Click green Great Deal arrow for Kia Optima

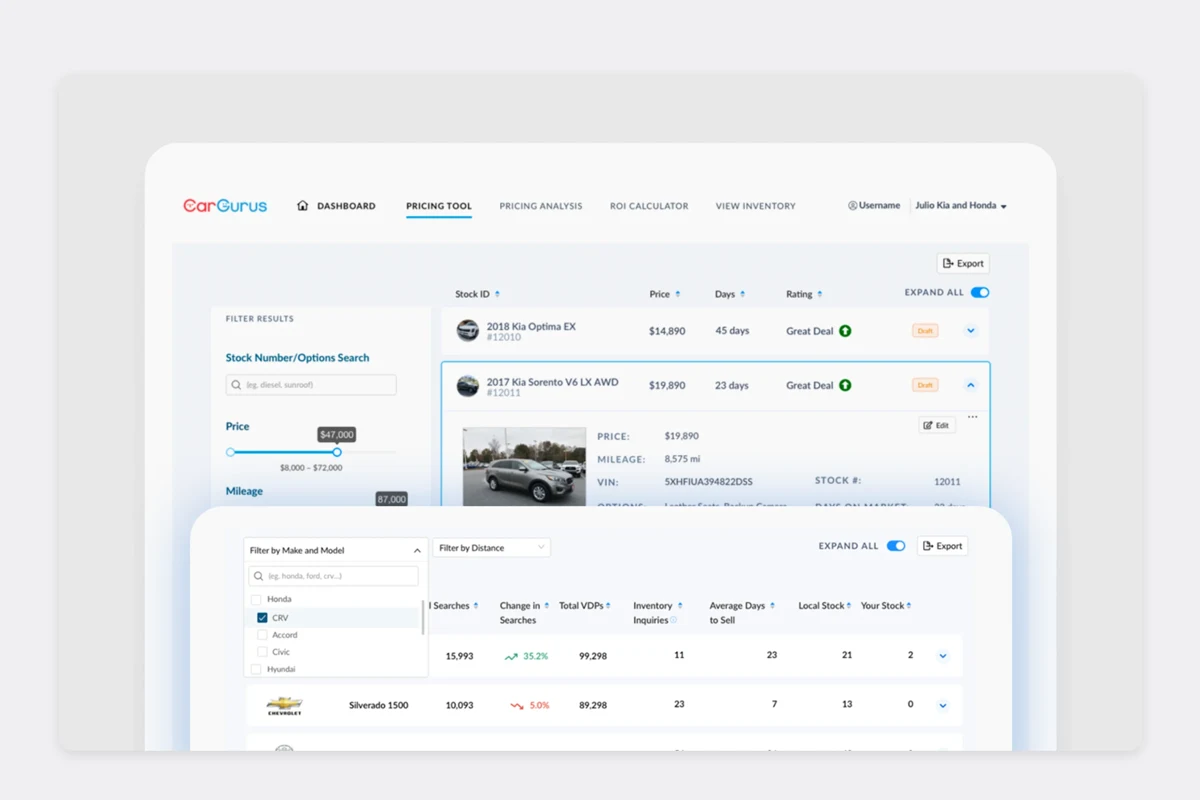(845, 330)
